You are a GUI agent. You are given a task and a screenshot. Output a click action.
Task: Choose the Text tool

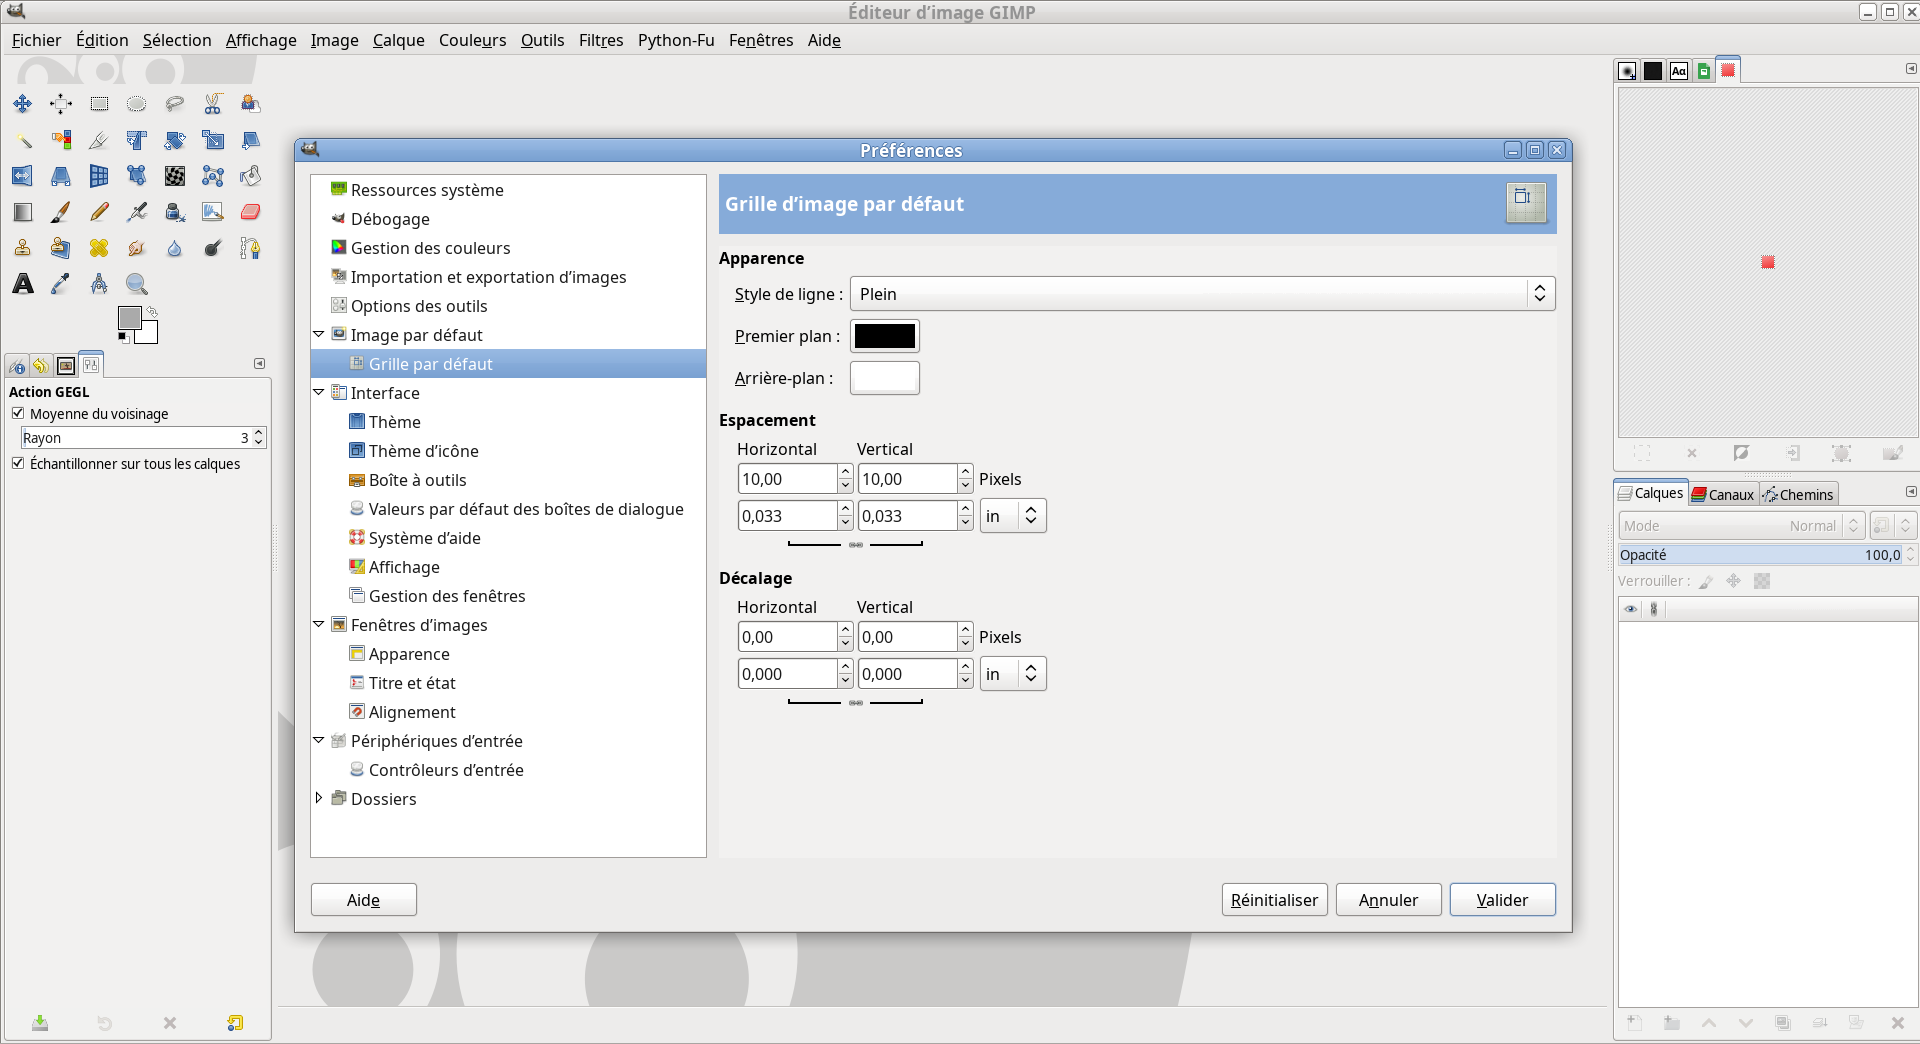(22, 284)
